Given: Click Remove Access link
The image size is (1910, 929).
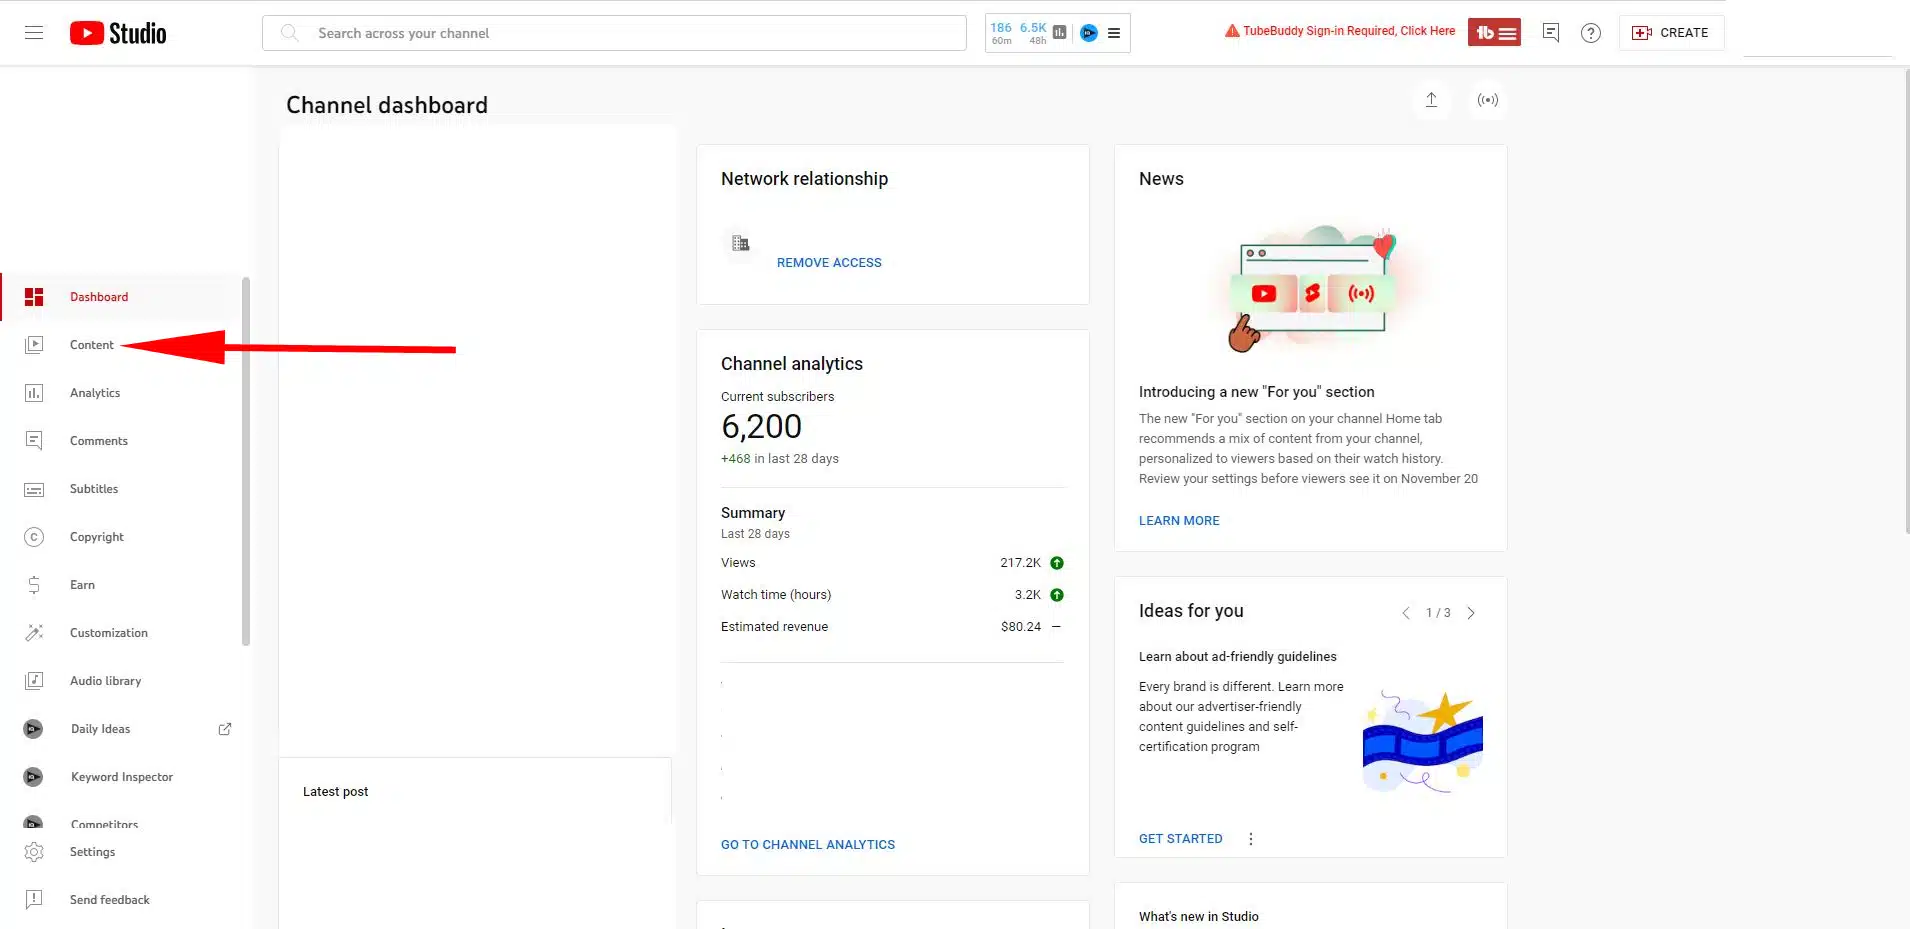Looking at the screenshot, I should 829,263.
